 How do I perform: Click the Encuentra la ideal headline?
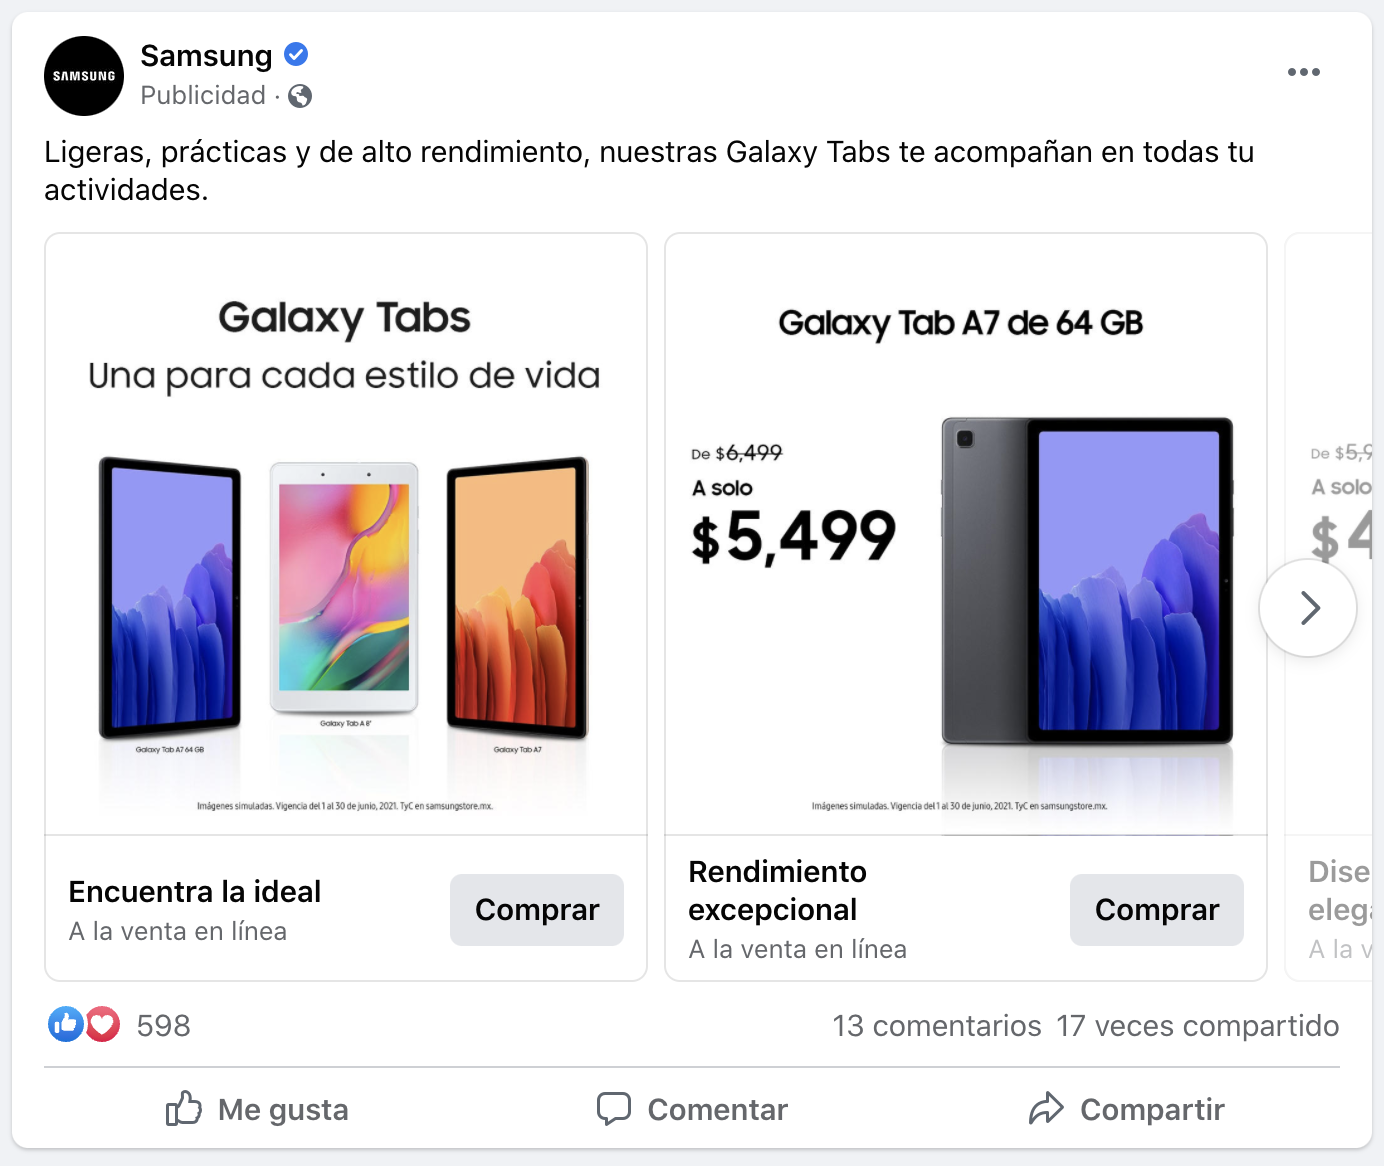(195, 892)
